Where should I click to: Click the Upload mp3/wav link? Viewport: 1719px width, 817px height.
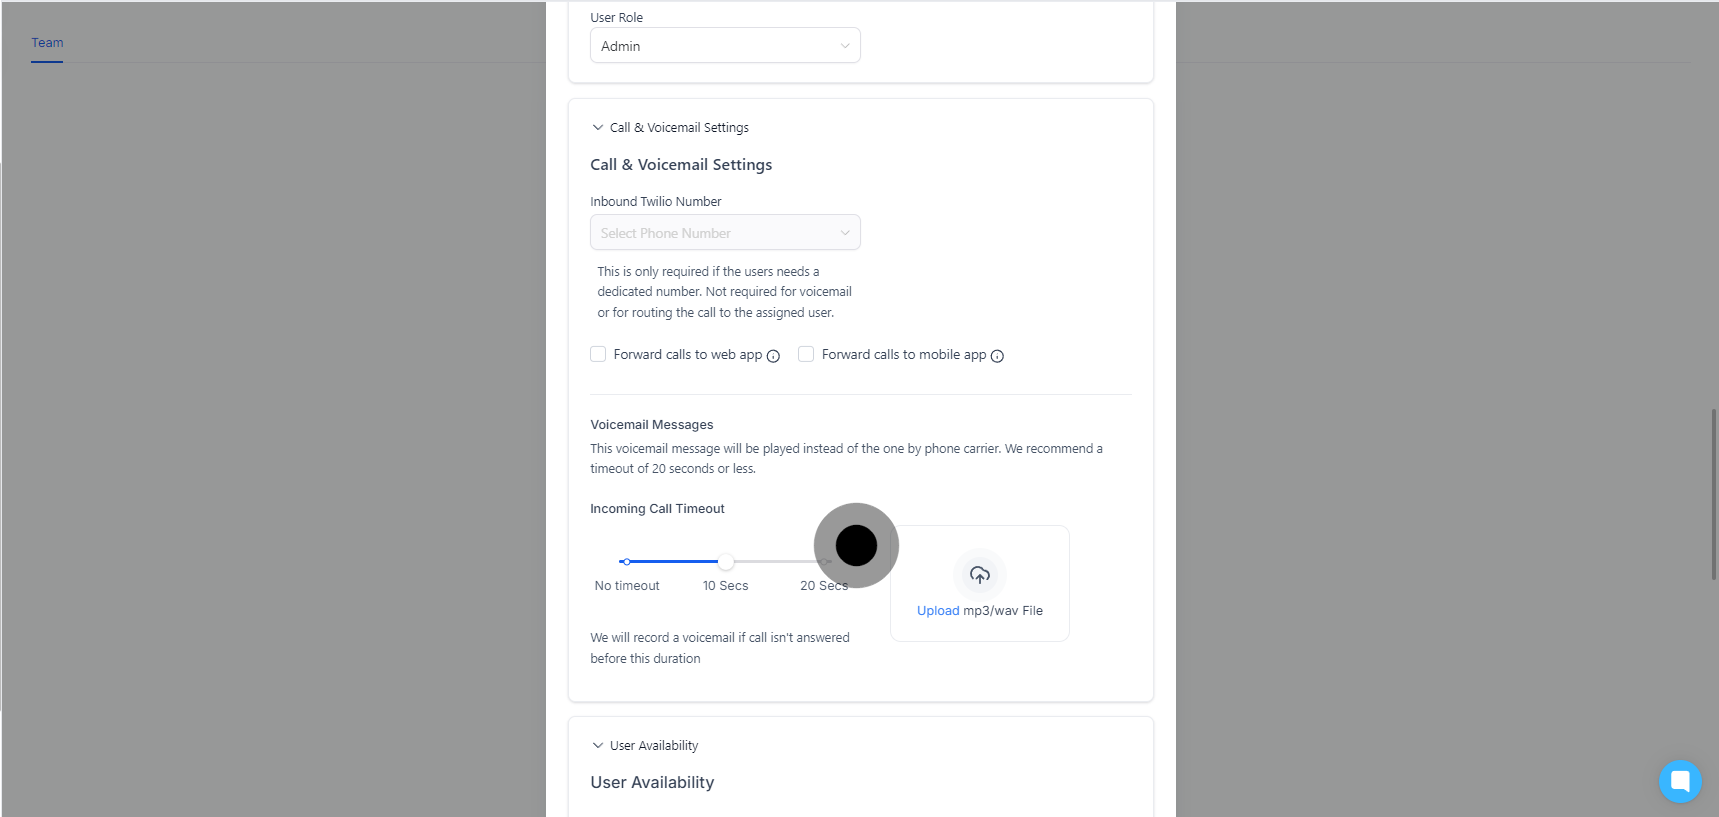[x=938, y=611]
